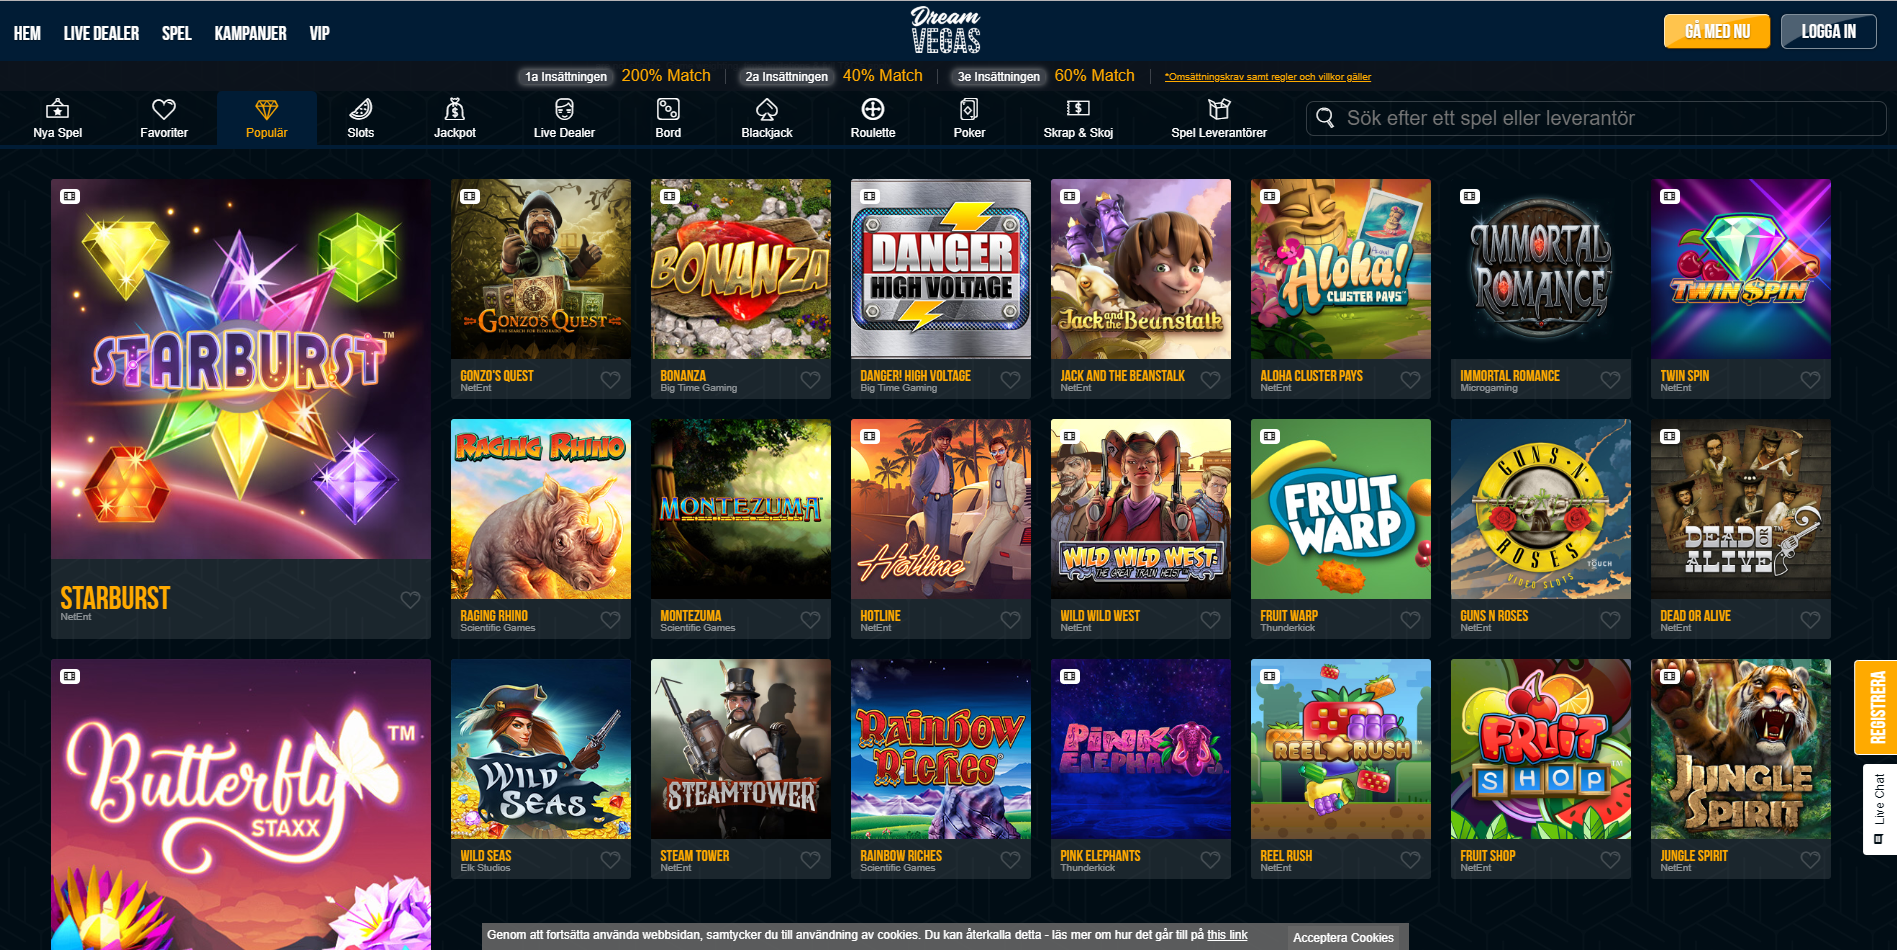Image resolution: width=1897 pixels, height=950 pixels.
Task: Open the Omsättningskrav terms link
Action: (x=1267, y=77)
